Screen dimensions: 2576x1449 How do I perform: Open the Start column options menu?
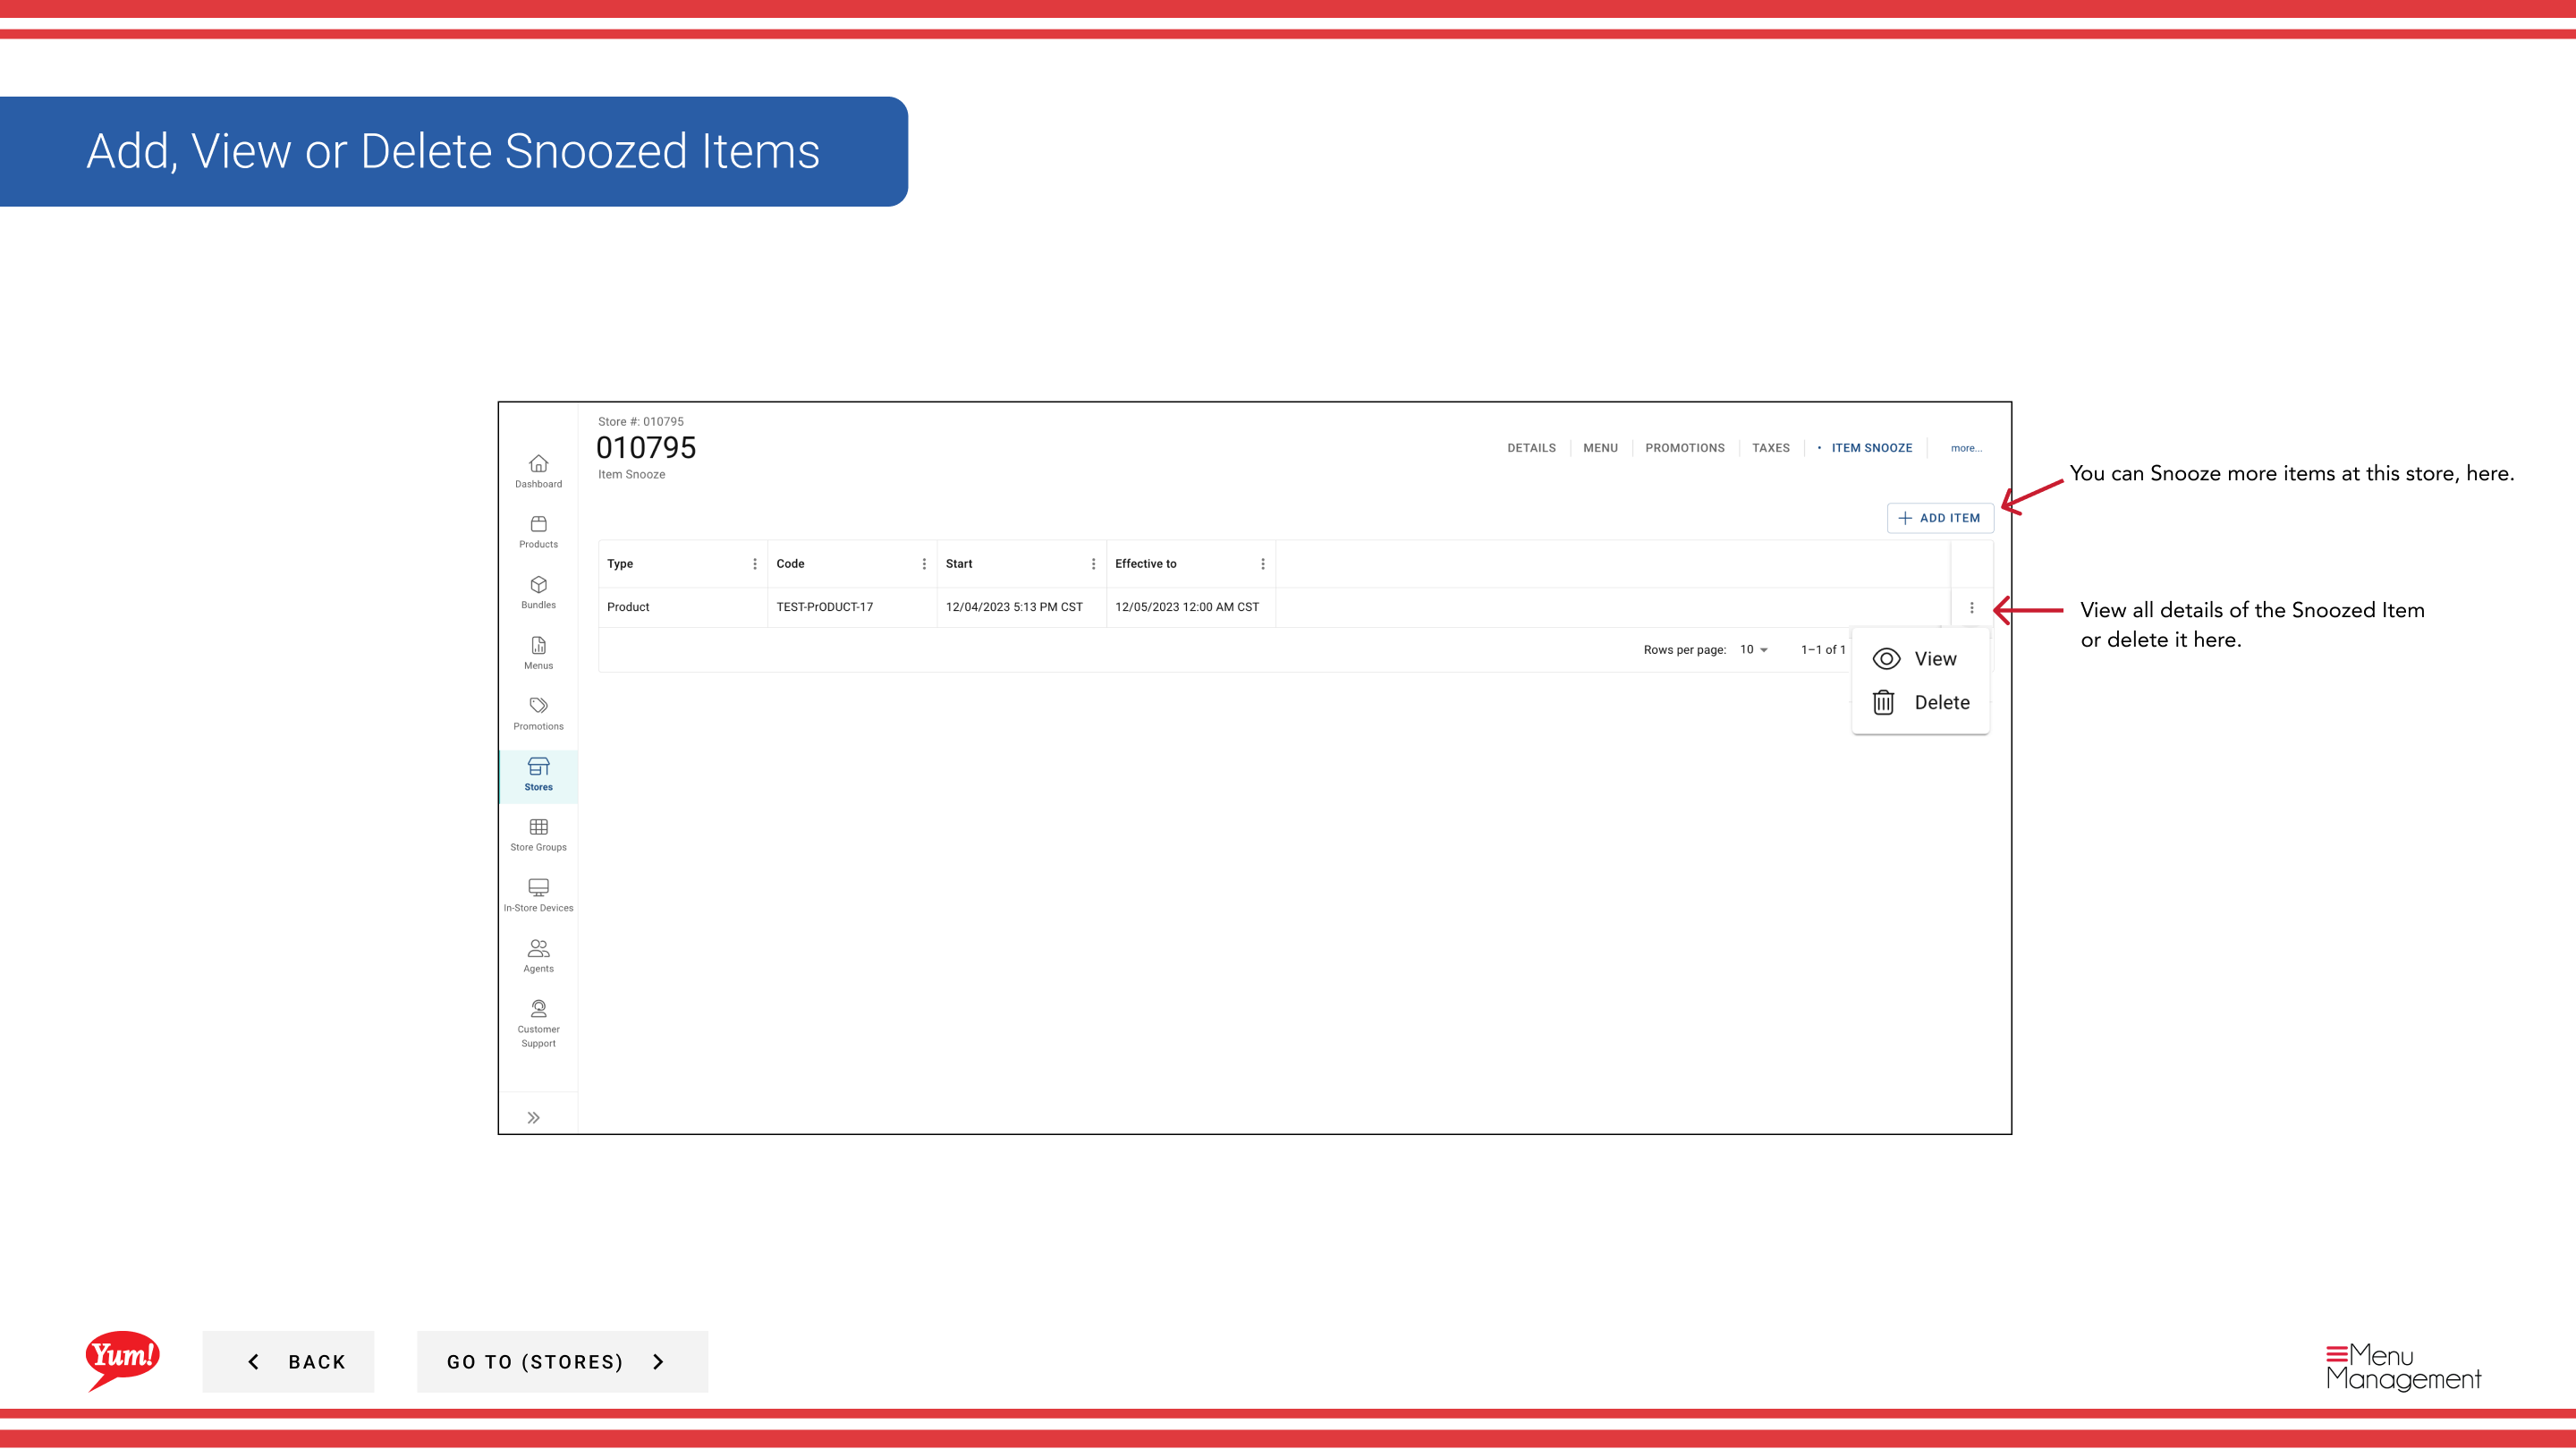(x=1093, y=564)
